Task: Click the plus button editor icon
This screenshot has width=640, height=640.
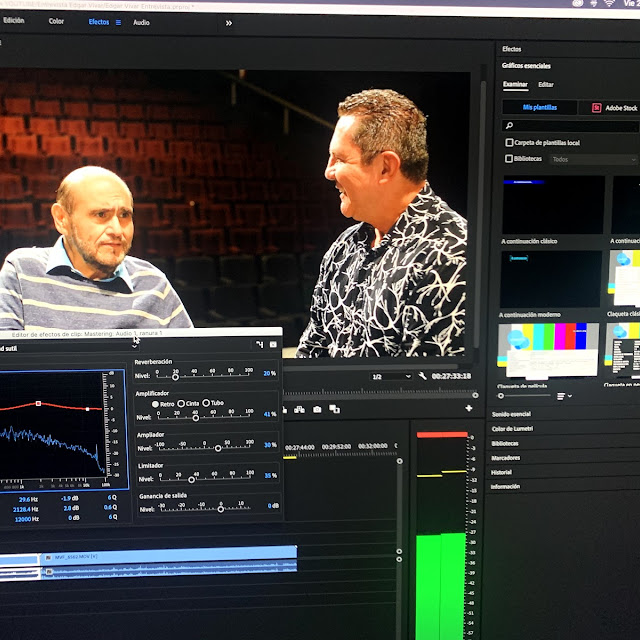Action: point(468,408)
